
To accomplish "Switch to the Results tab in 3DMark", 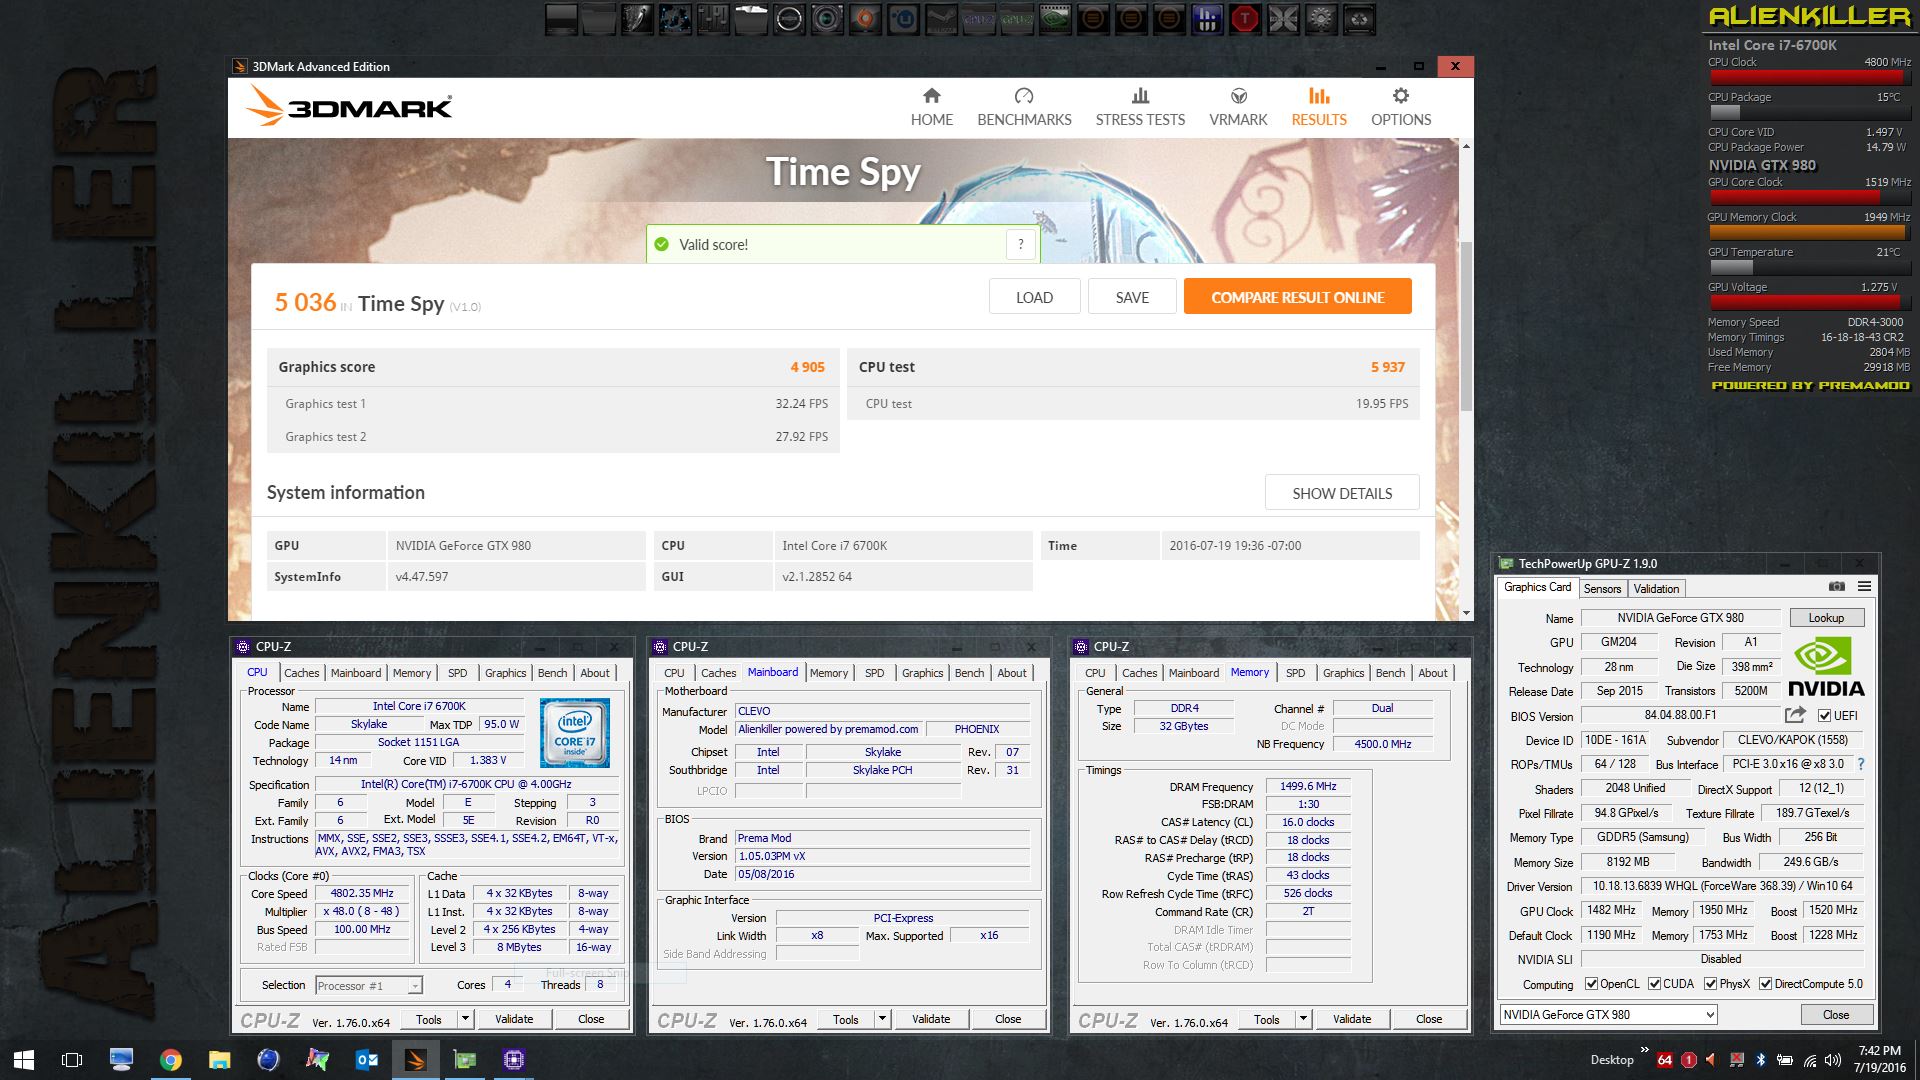I will point(1318,107).
